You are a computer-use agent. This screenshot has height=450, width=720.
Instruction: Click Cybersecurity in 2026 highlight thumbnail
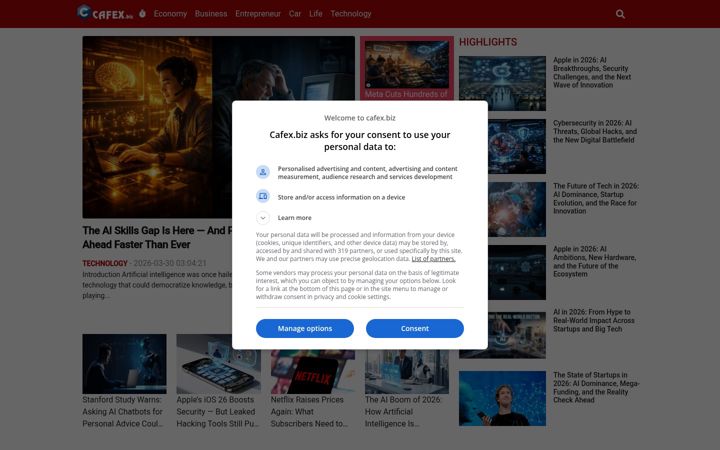517,146
